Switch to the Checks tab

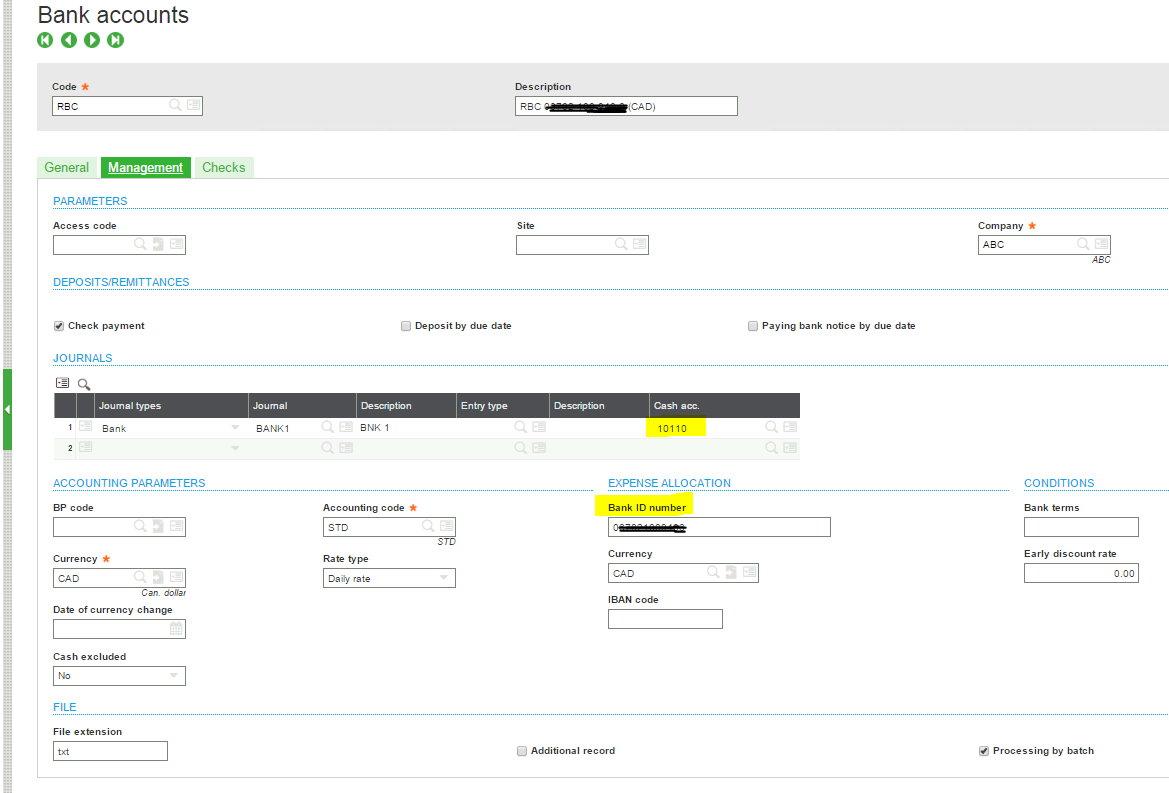224,168
